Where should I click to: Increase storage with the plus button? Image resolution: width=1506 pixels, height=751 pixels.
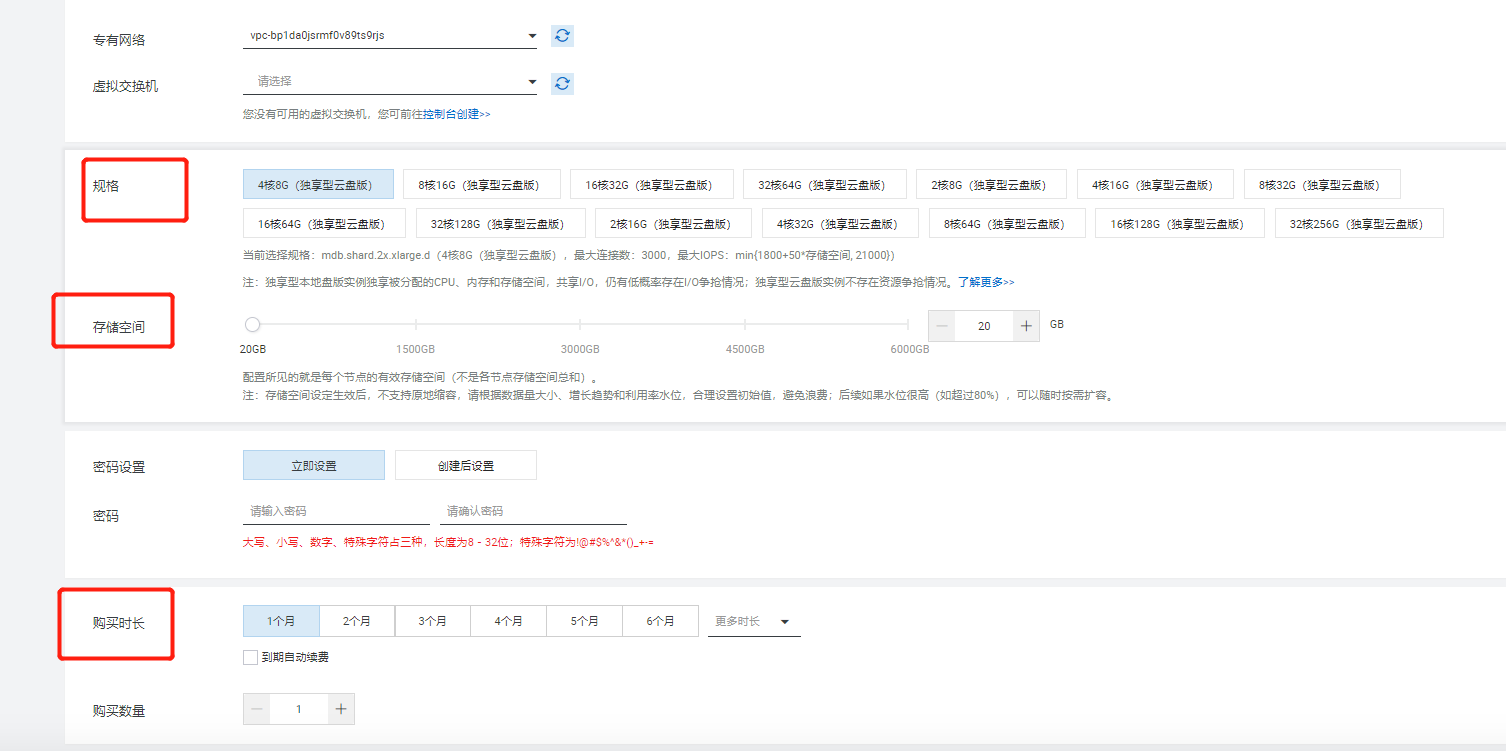1026,326
